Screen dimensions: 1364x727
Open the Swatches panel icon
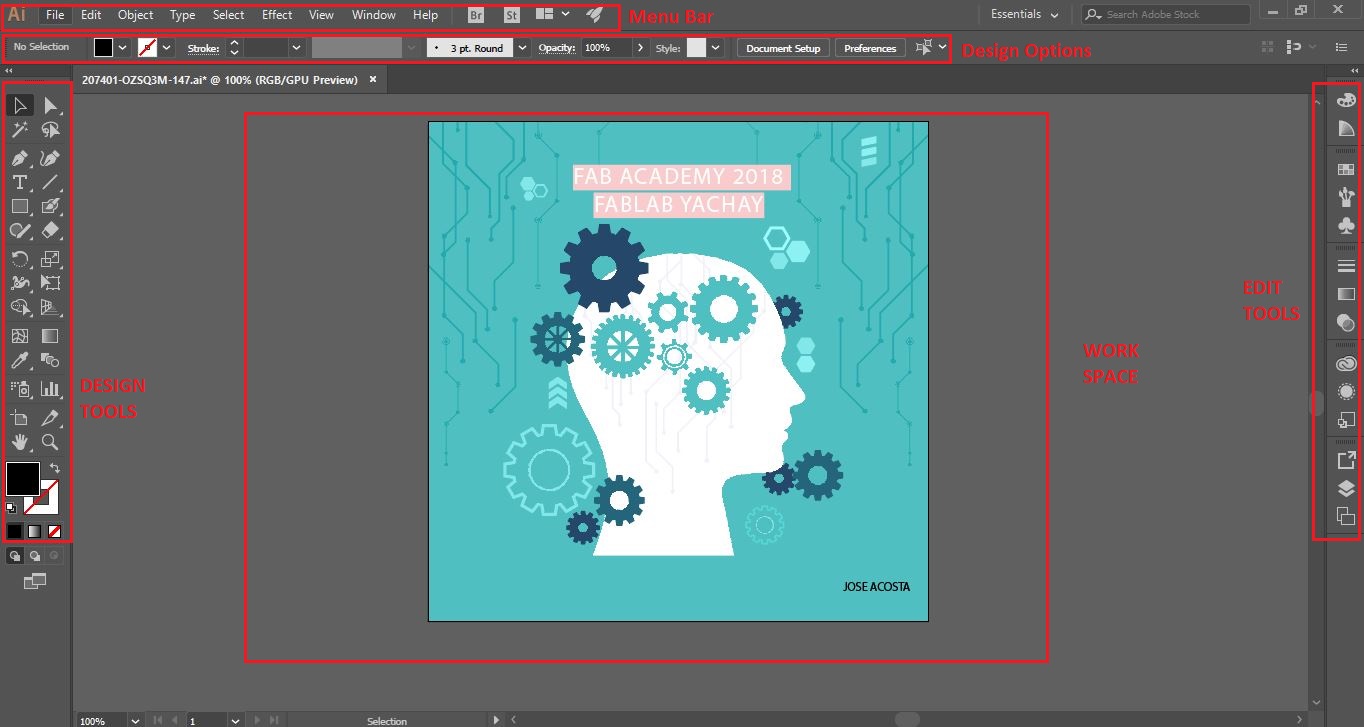pos(1346,170)
